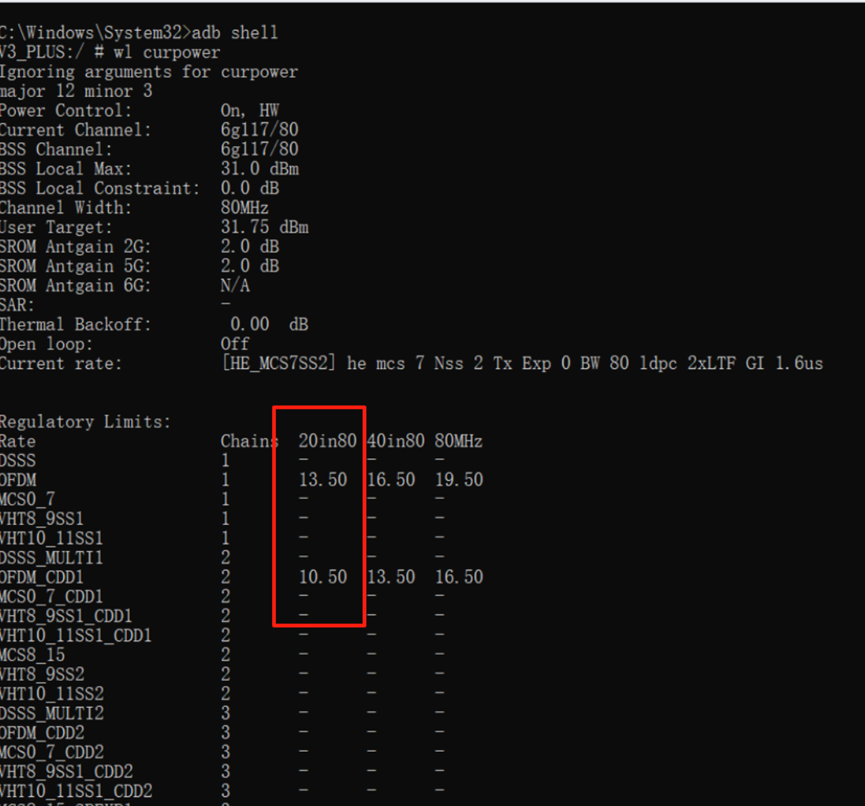
Task: Click the User Target 31.75 dBm value
Action: [x=264, y=227]
